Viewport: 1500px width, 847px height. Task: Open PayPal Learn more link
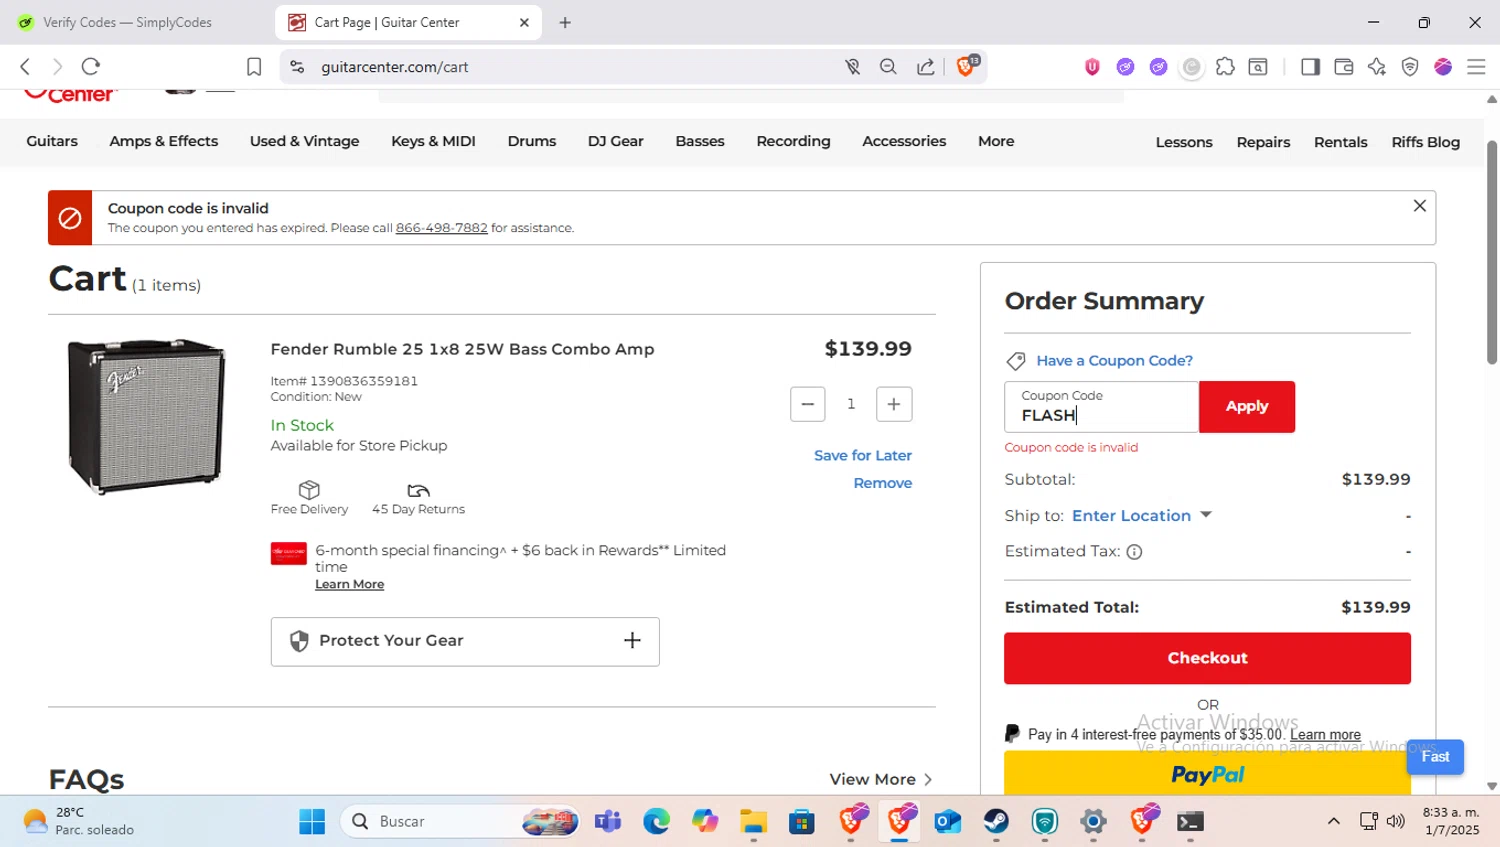1325,735
